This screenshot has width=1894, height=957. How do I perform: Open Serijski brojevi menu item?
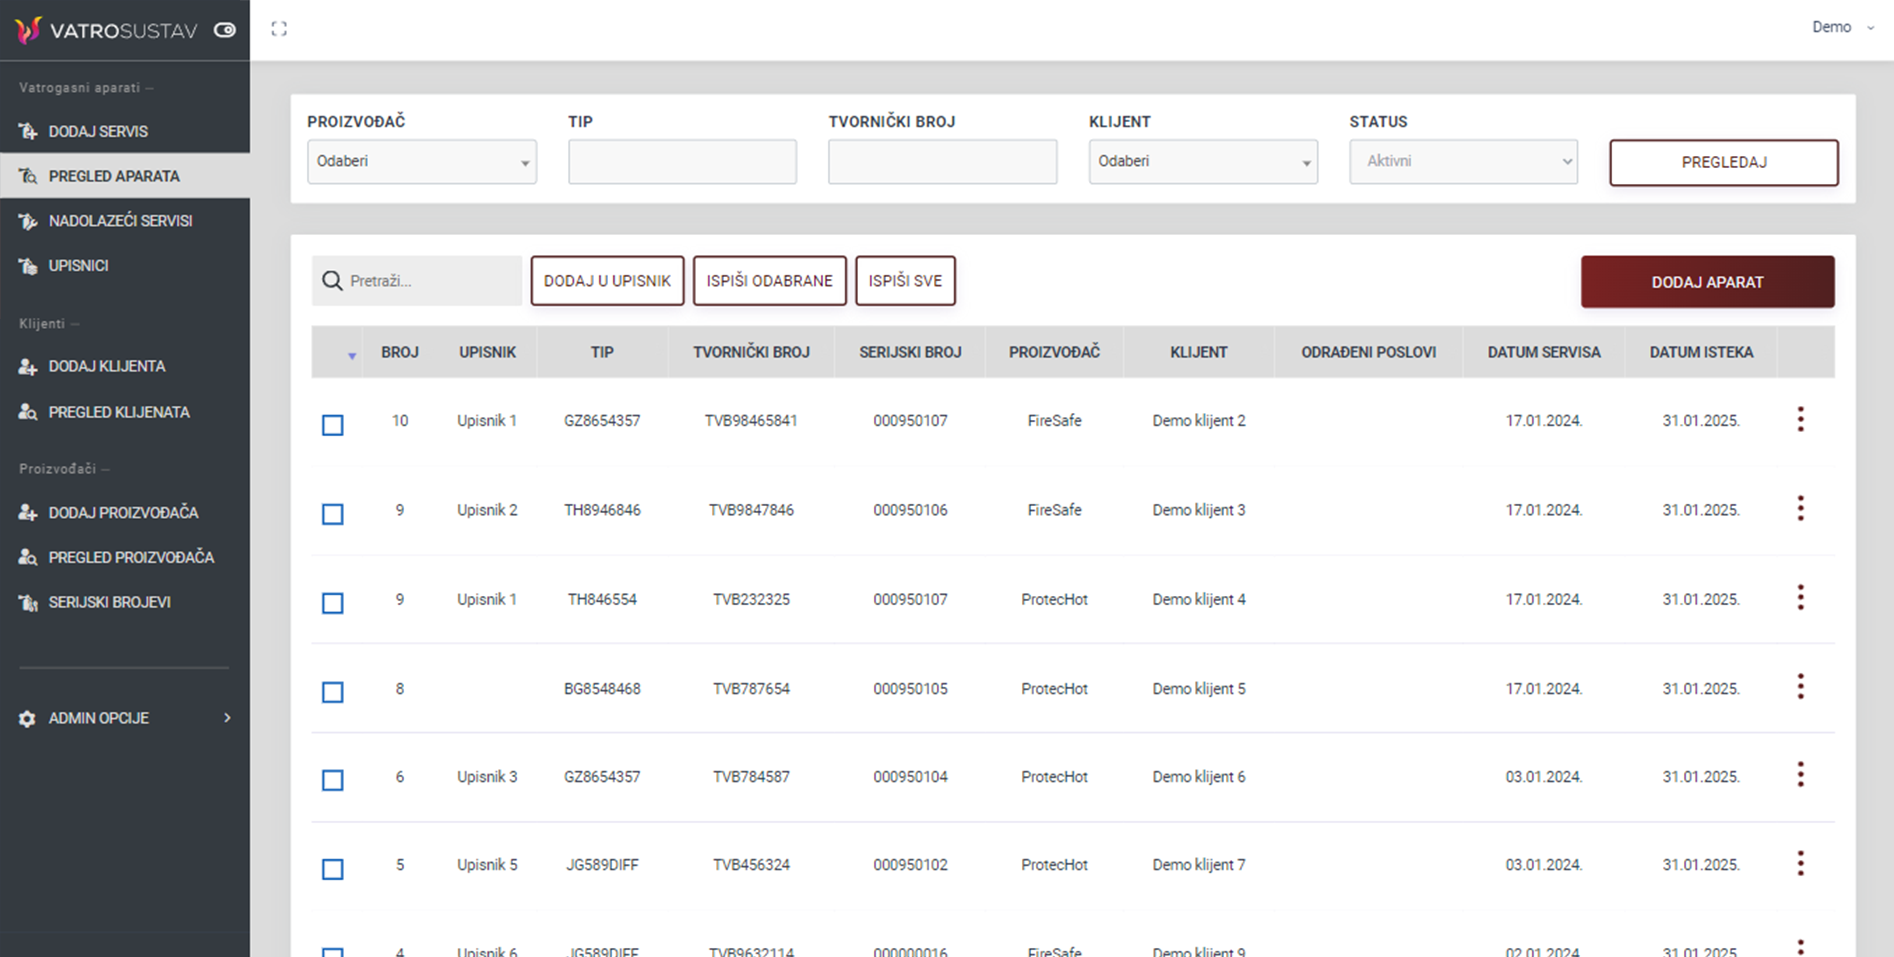coord(109,603)
